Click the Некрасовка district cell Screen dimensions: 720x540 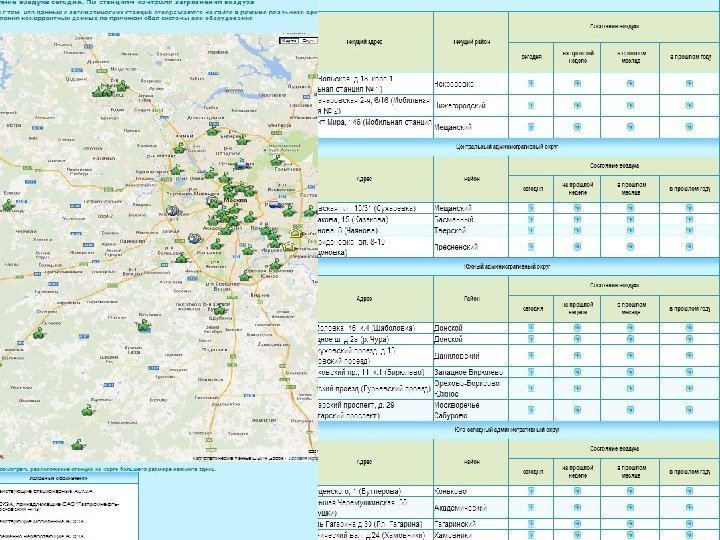click(471, 84)
